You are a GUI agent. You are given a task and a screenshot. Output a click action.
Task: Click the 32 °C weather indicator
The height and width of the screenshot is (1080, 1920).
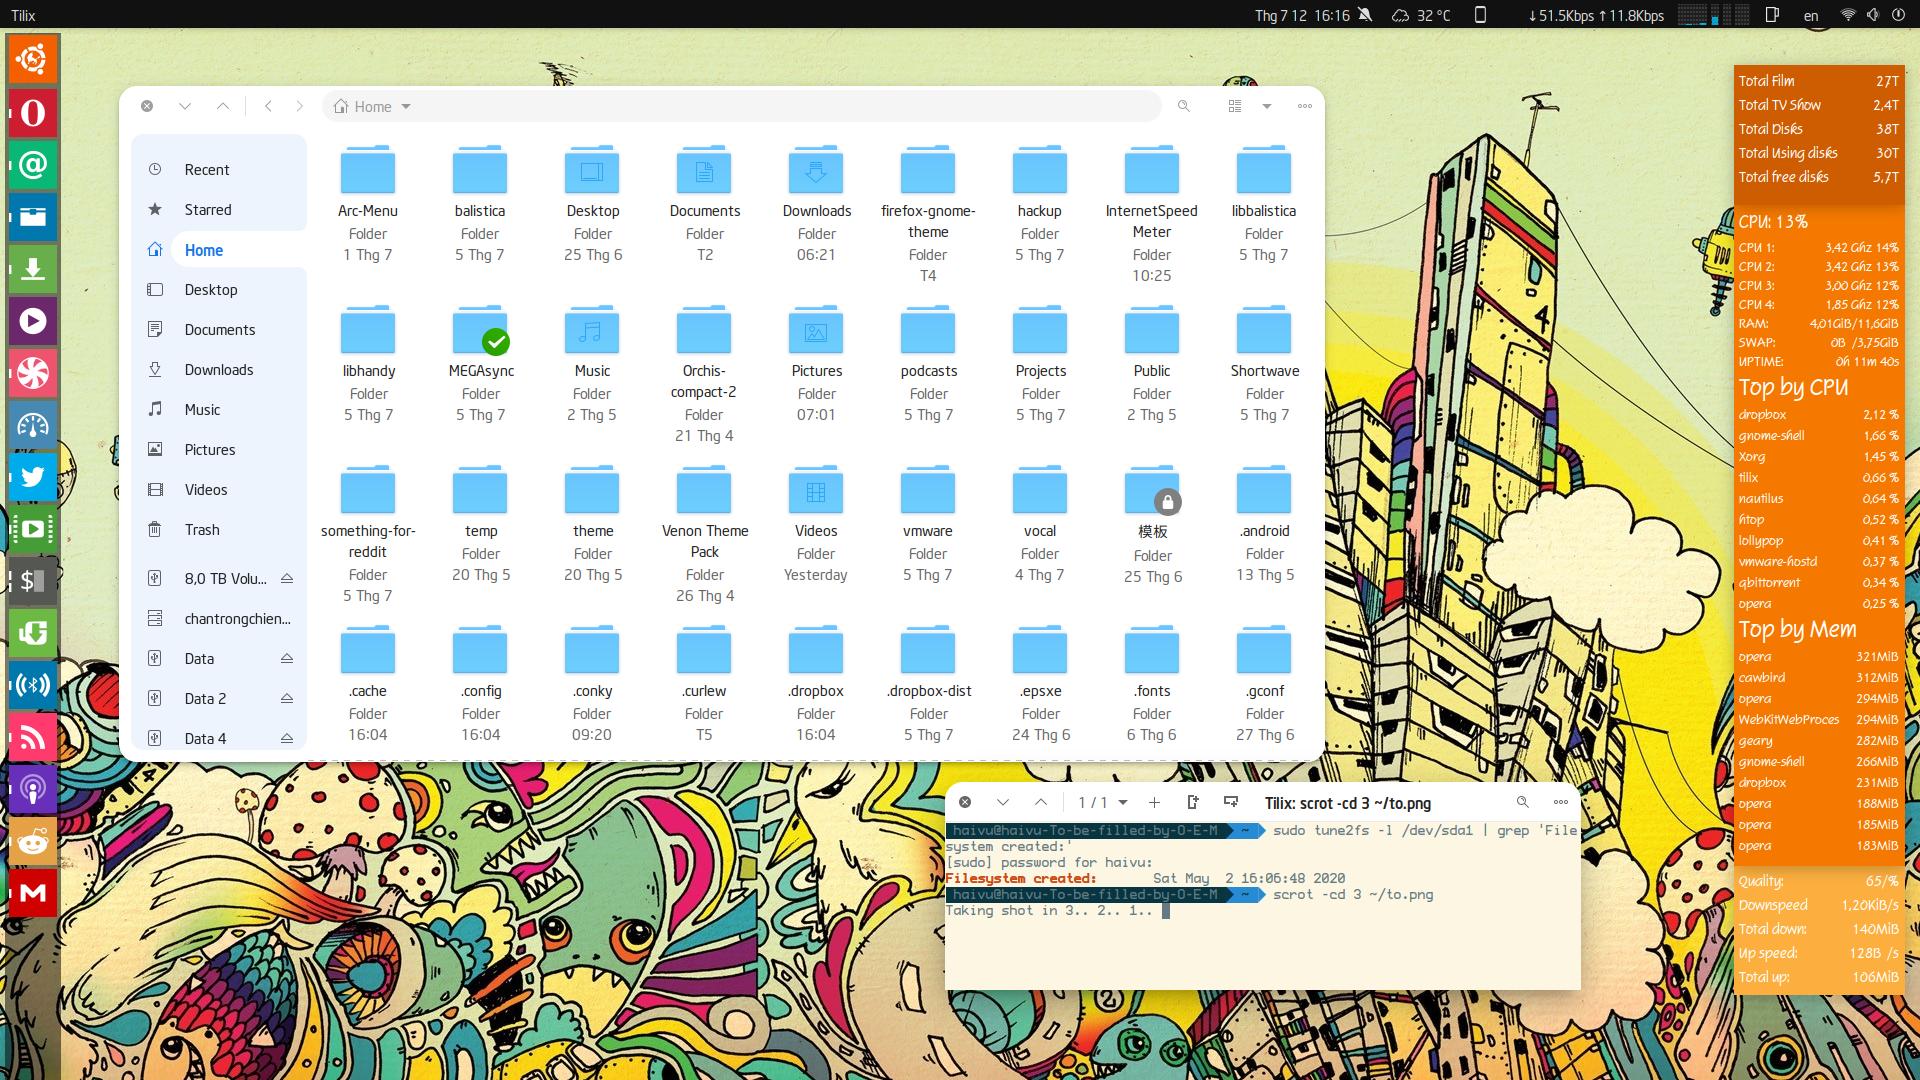pos(1421,15)
